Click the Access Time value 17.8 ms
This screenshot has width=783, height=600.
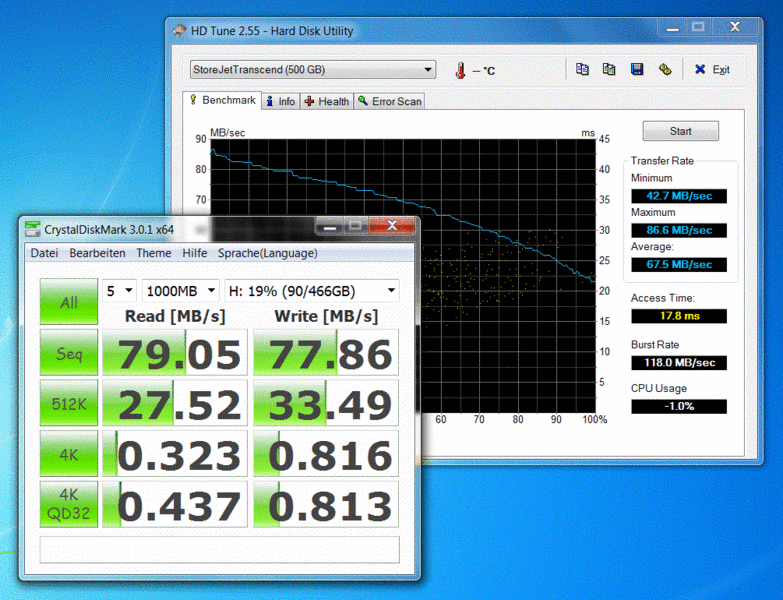coord(679,316)
